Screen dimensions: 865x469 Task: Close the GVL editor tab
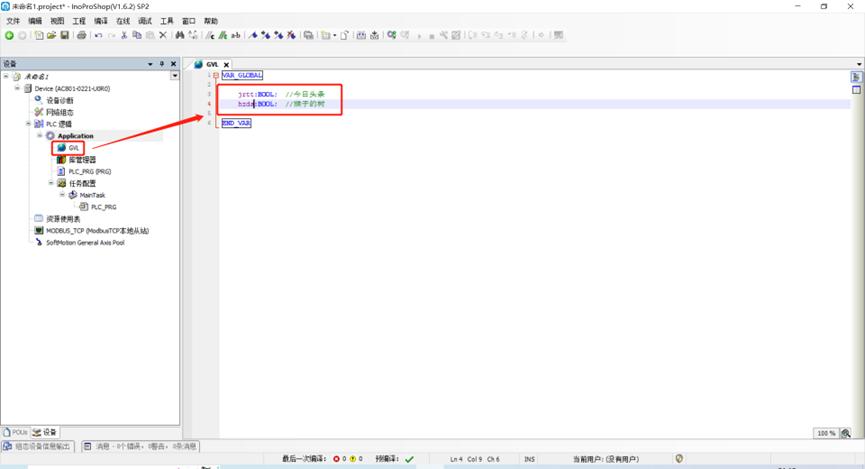226,64
